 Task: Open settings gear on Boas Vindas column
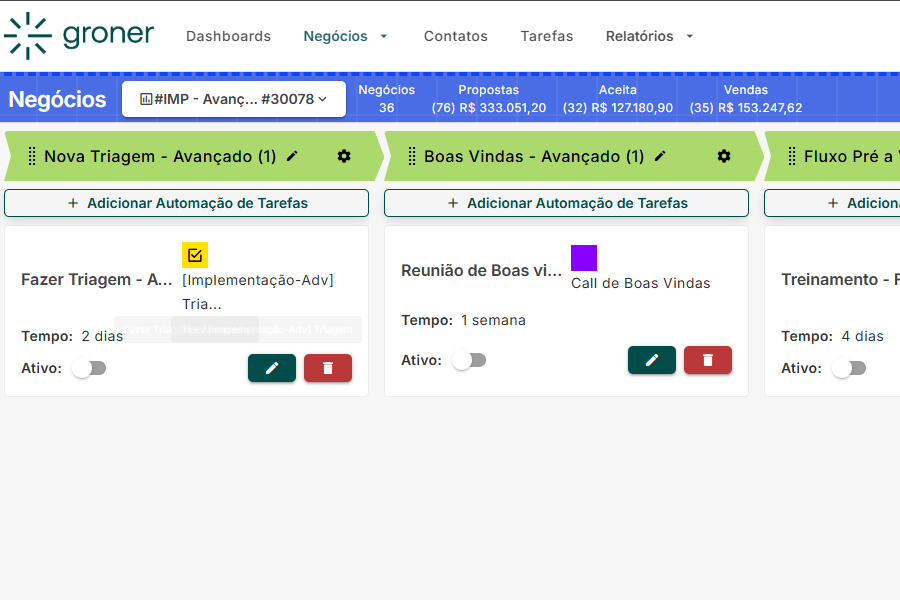pyautogui.click(x=724, y=156)
